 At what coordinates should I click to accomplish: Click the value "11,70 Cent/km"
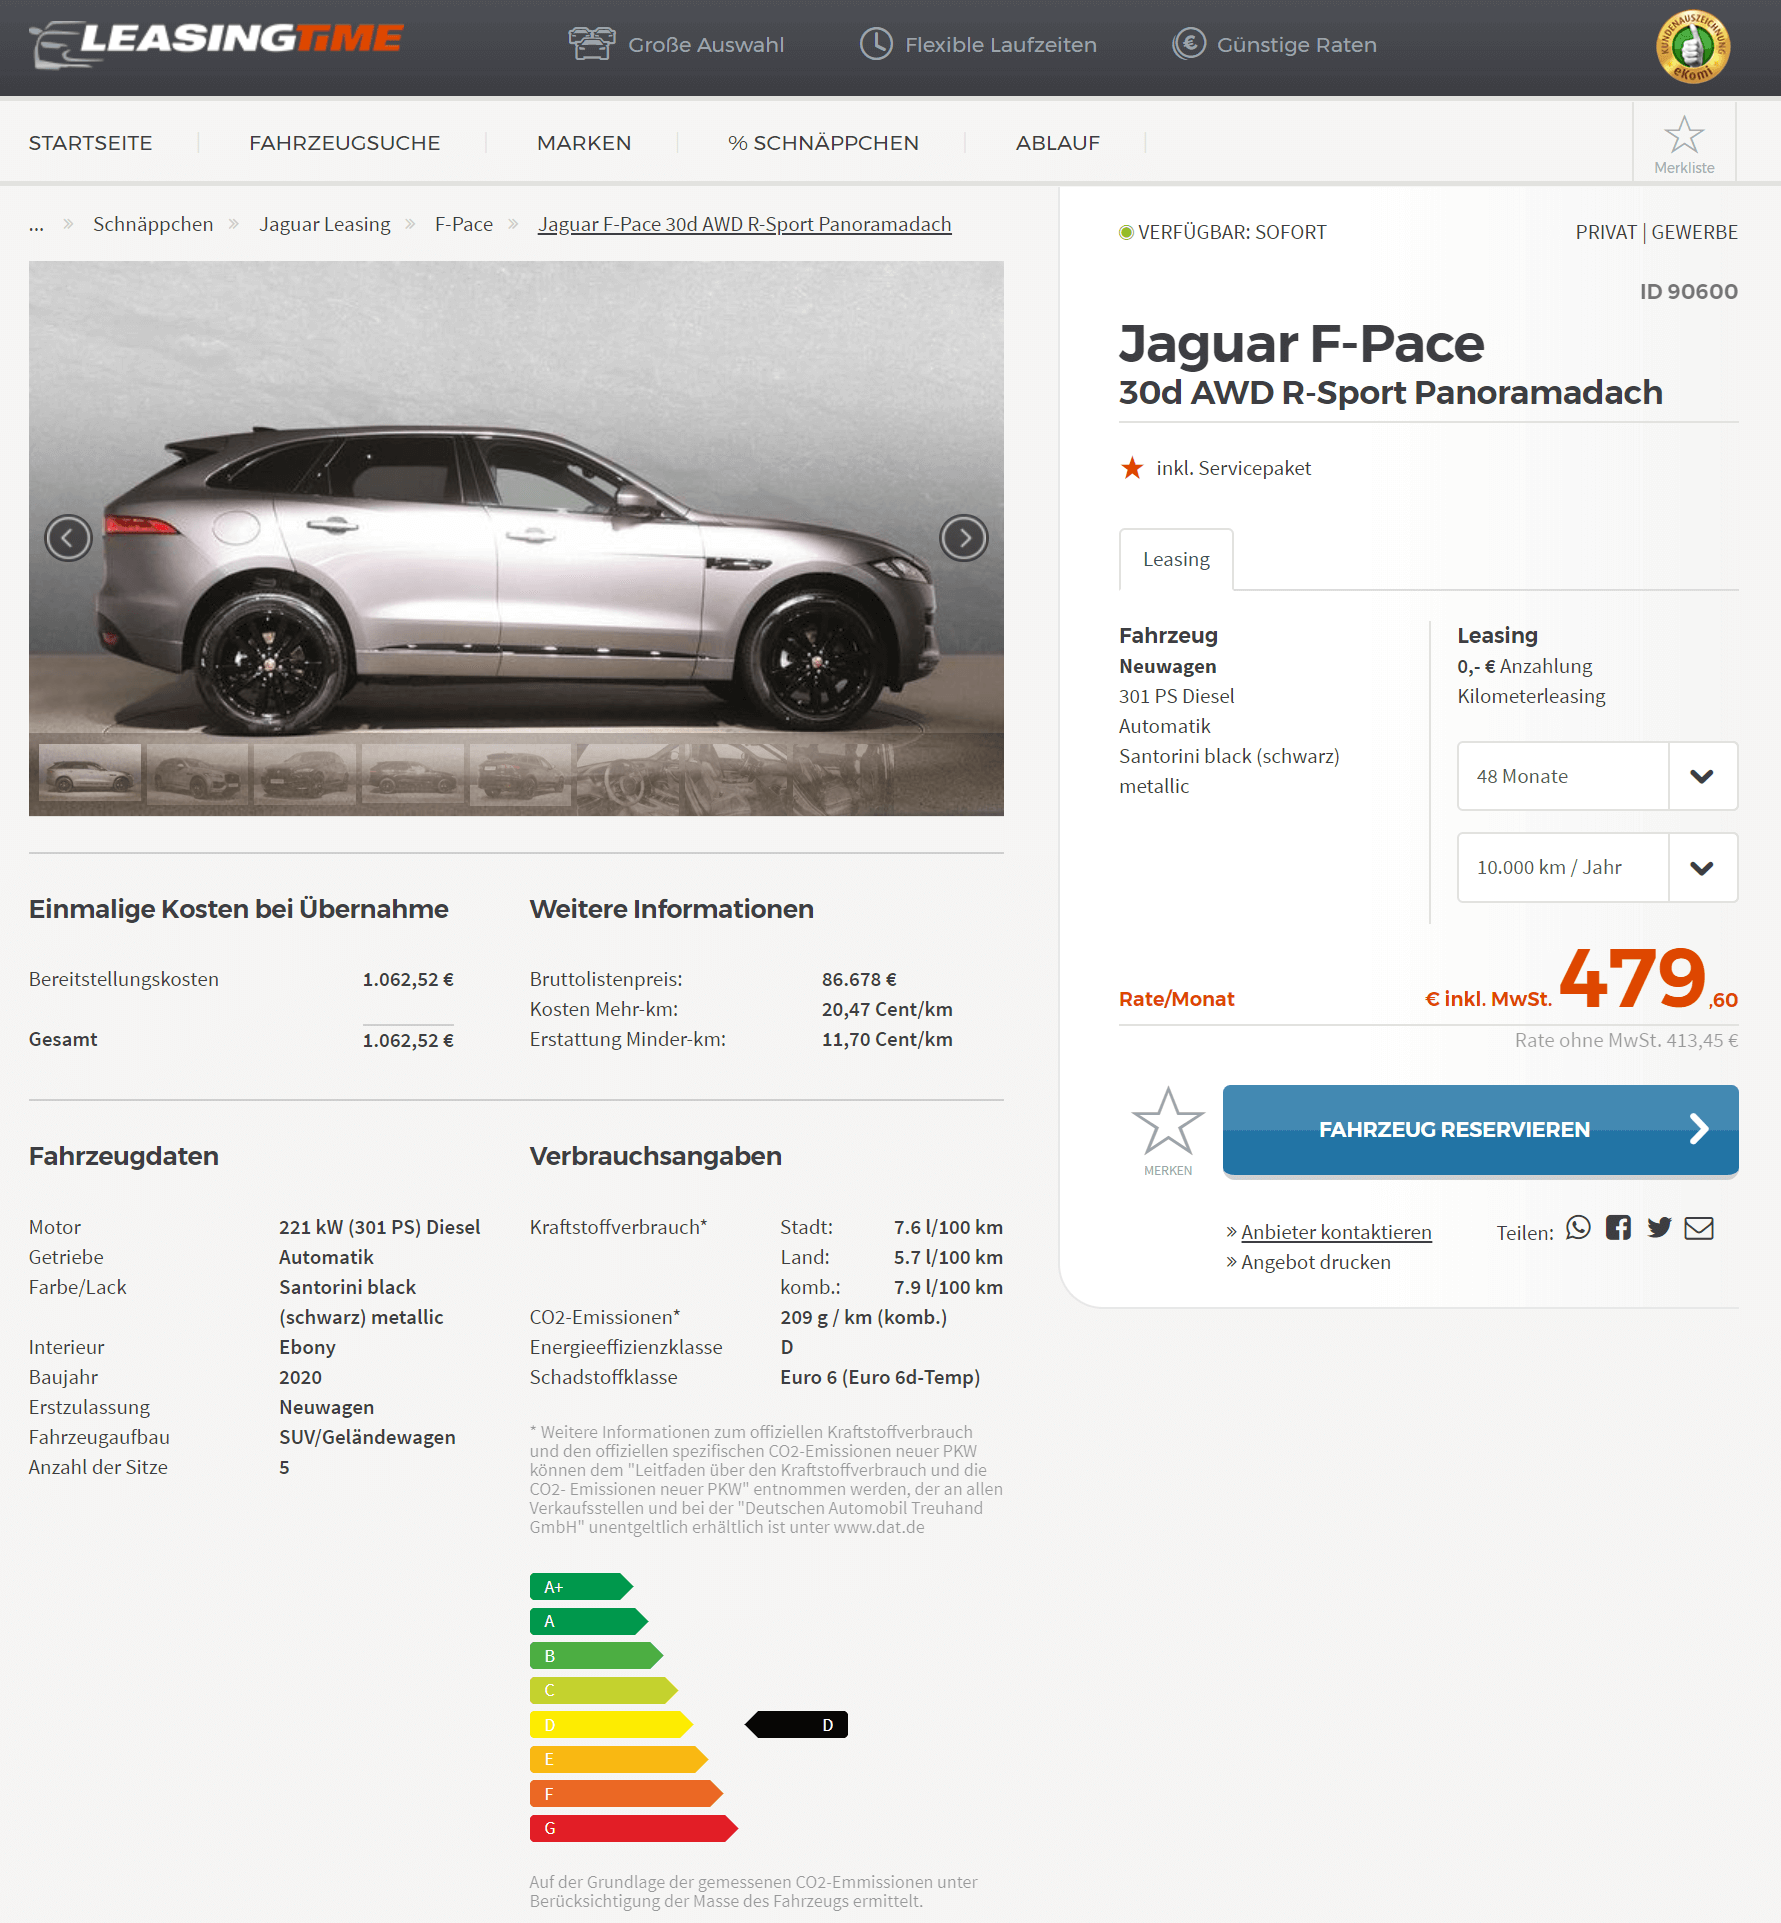tap(887, 1039)
